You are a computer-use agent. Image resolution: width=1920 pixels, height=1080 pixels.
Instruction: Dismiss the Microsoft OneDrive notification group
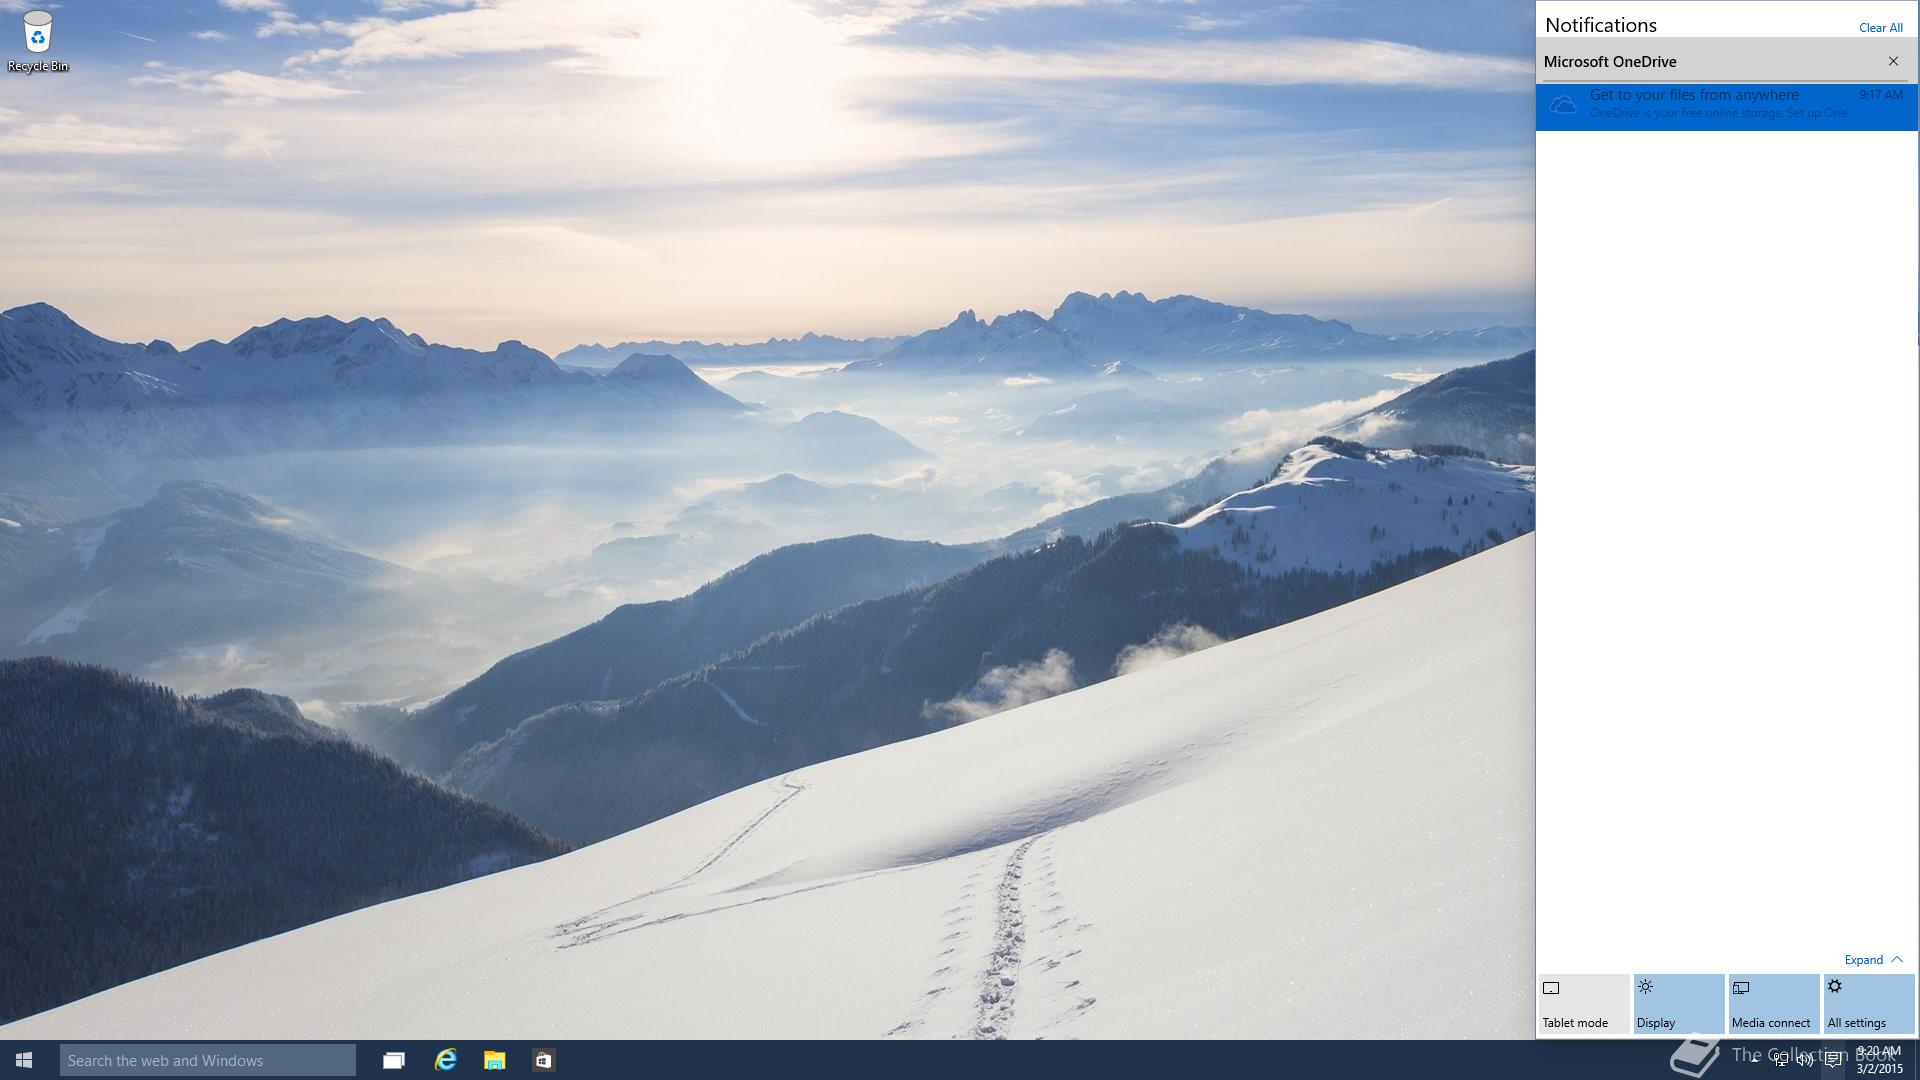click(1893, 61)
